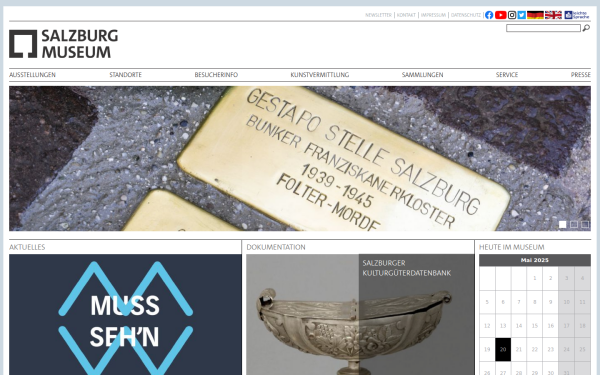Click the Gestapo Stelle Salzburg banner image
The height and width of the screenshot is (375, 600).
pos(300,158)
